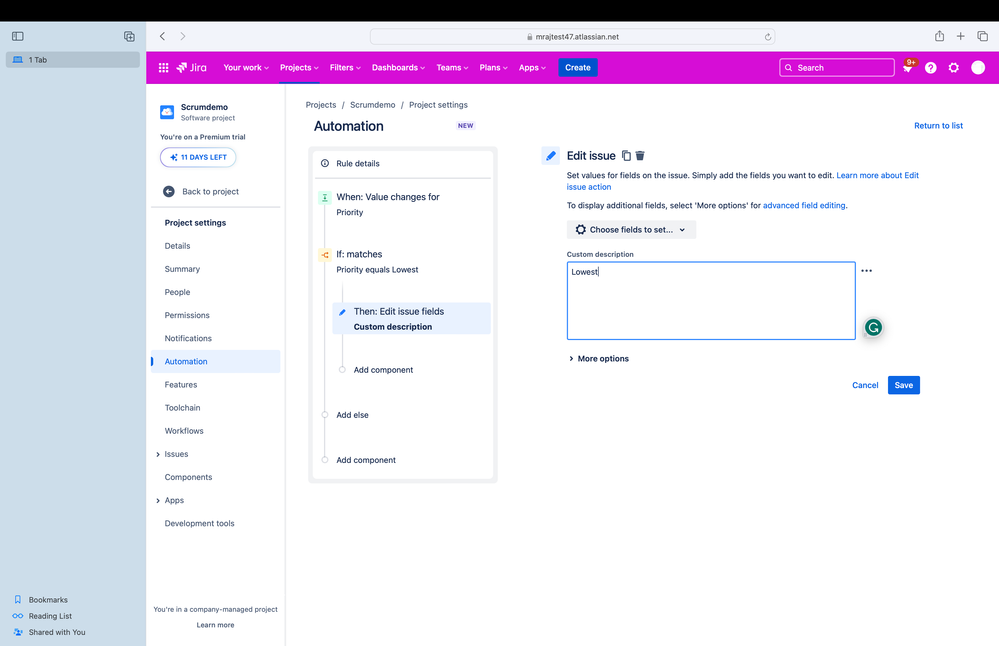The height and width of the screenshot is (646, 999).
Task: Open the Safari share menu
Action: (939, 36)
